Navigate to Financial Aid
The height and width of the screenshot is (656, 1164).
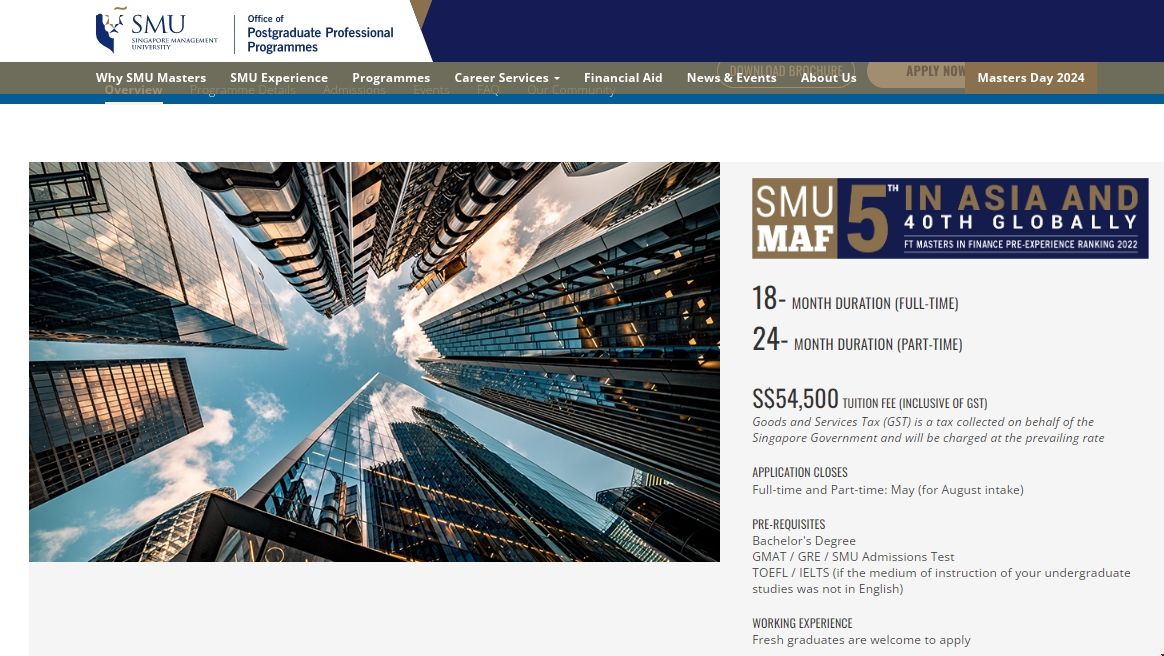click(623, 77)
